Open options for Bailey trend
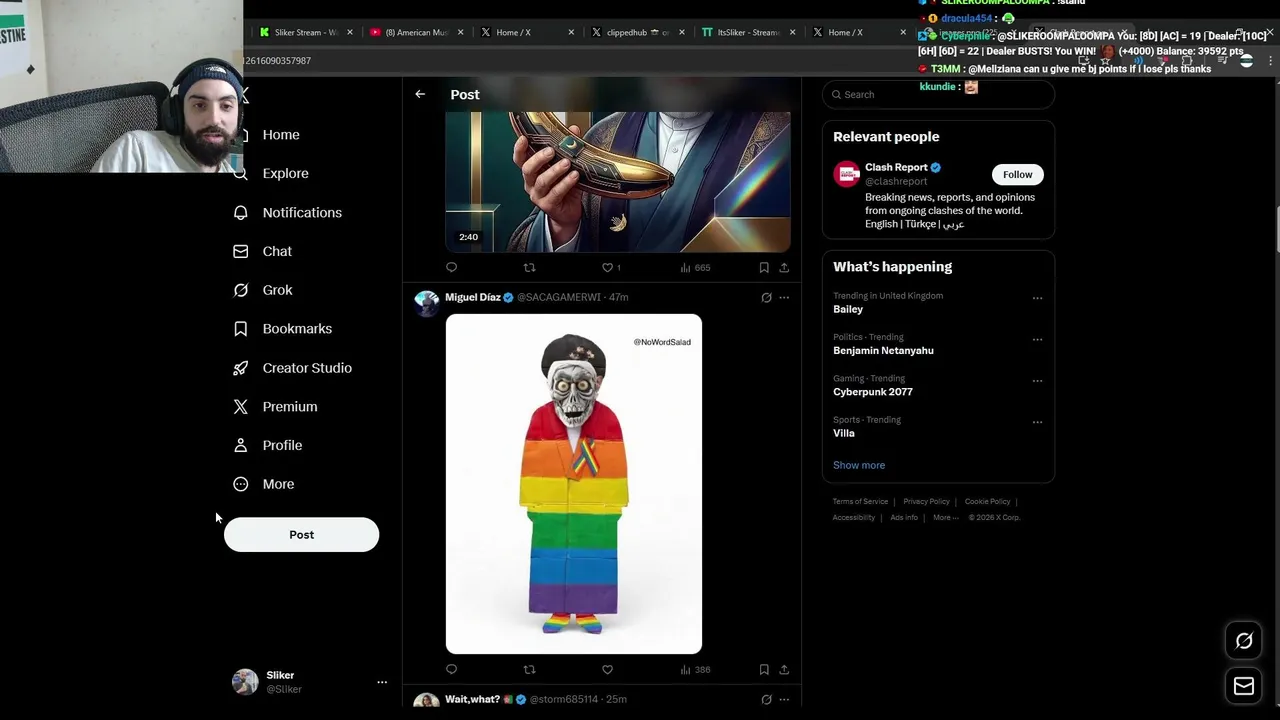 point(1037,298)
